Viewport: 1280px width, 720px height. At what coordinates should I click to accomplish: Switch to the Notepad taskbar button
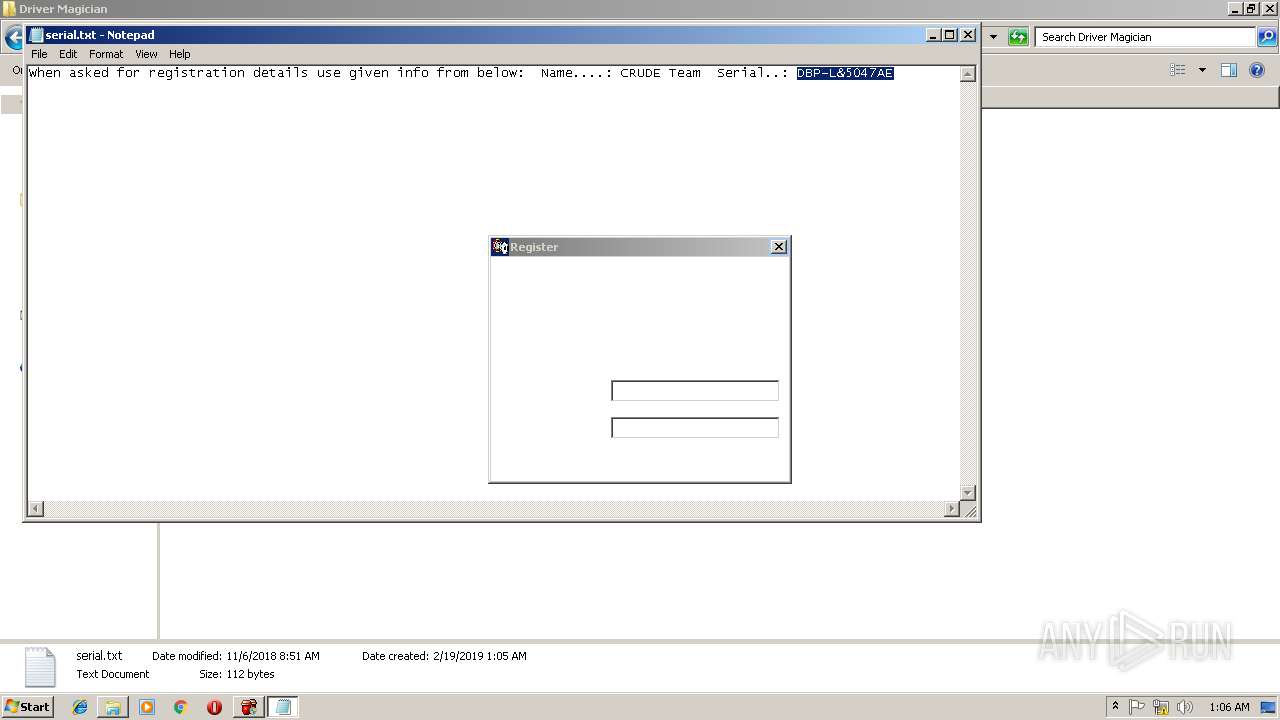pos(283,707)
